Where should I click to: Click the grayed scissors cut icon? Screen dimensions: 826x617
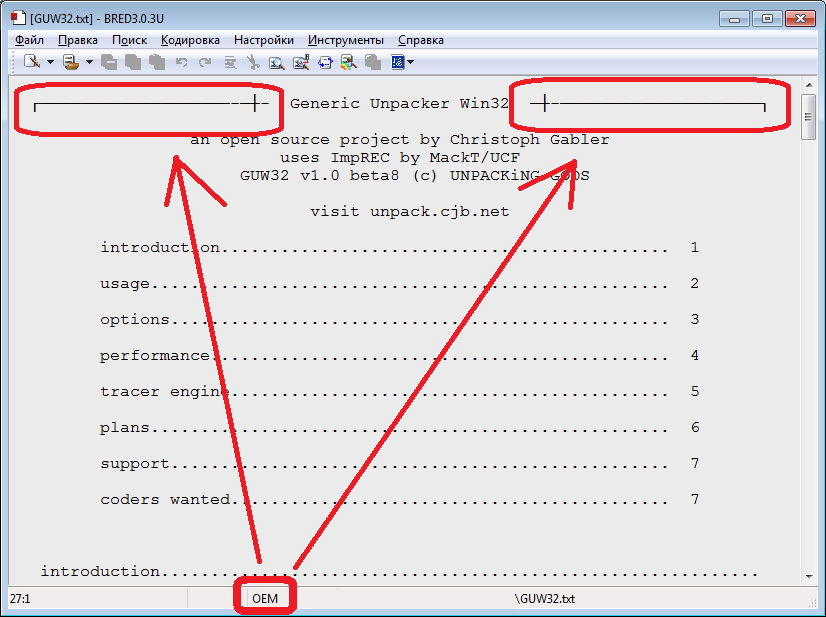[x=253, y=62]
